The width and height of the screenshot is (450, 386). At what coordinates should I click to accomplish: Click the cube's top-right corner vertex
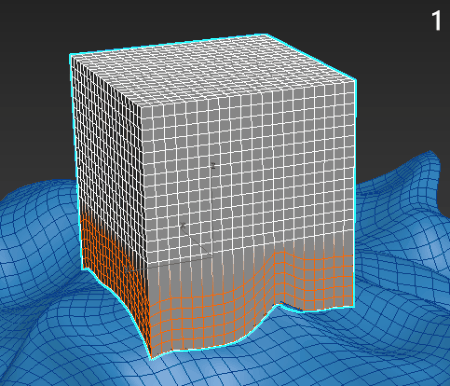(355, 80)
